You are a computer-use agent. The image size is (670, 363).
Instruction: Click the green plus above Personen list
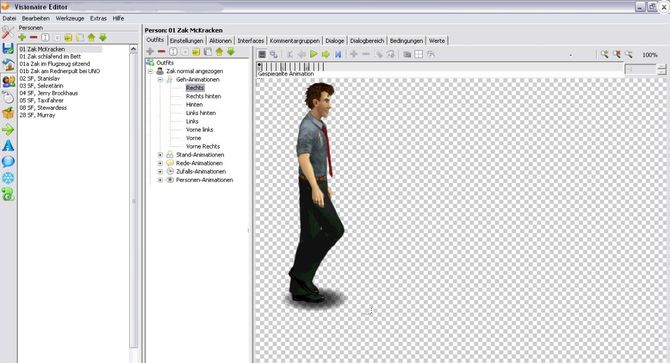click(22, 38)
